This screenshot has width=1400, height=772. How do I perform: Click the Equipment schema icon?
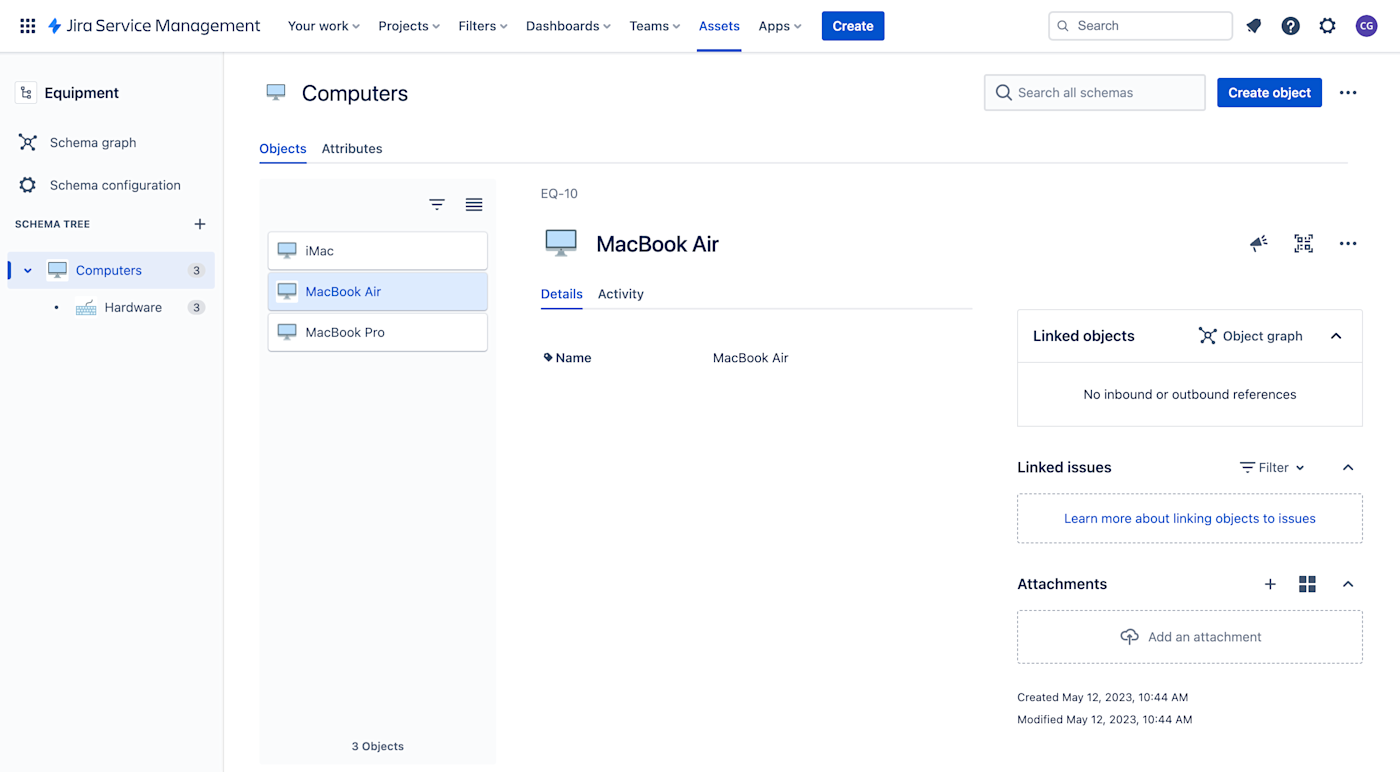pos(26,93)
